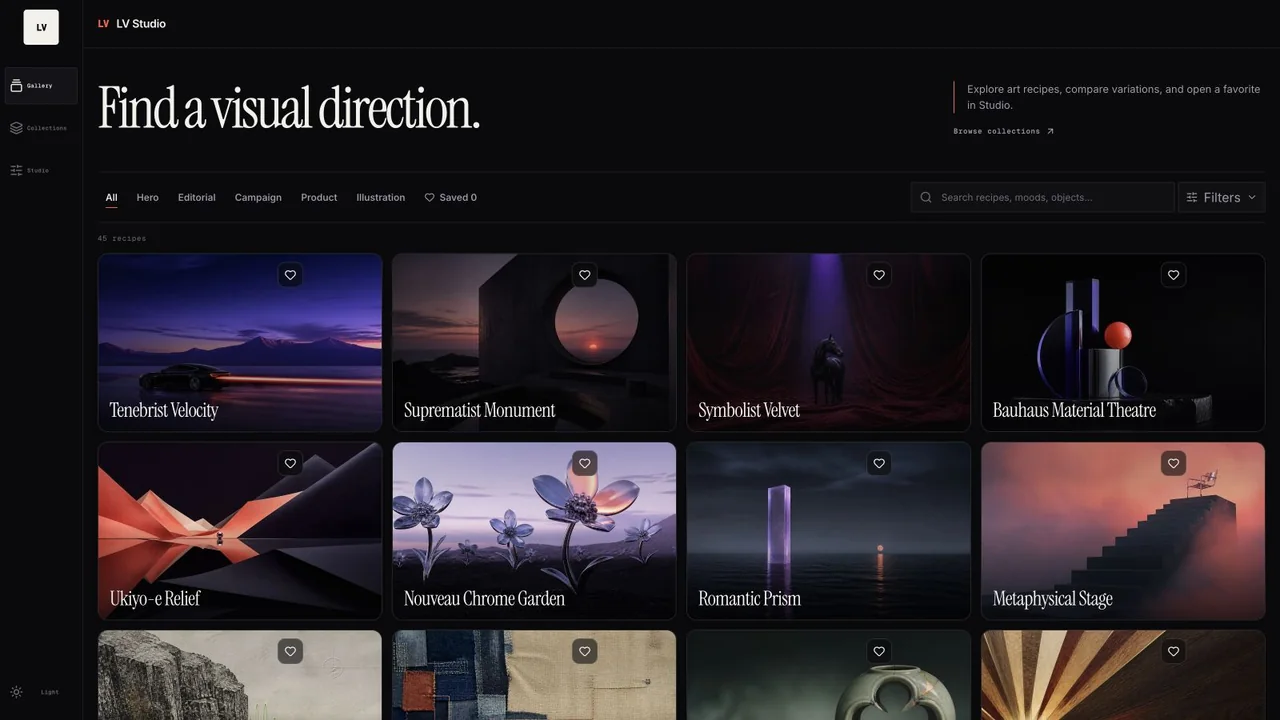Show Editorial recipes

click(x=197, y=198)
